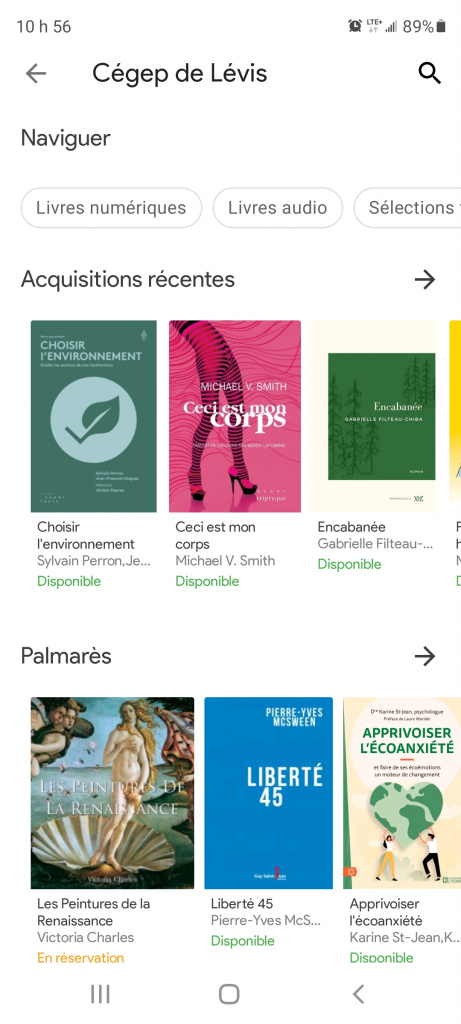
Task: Tap the back arrow beside Cégep de Lévis
Action: coord(36,74)
